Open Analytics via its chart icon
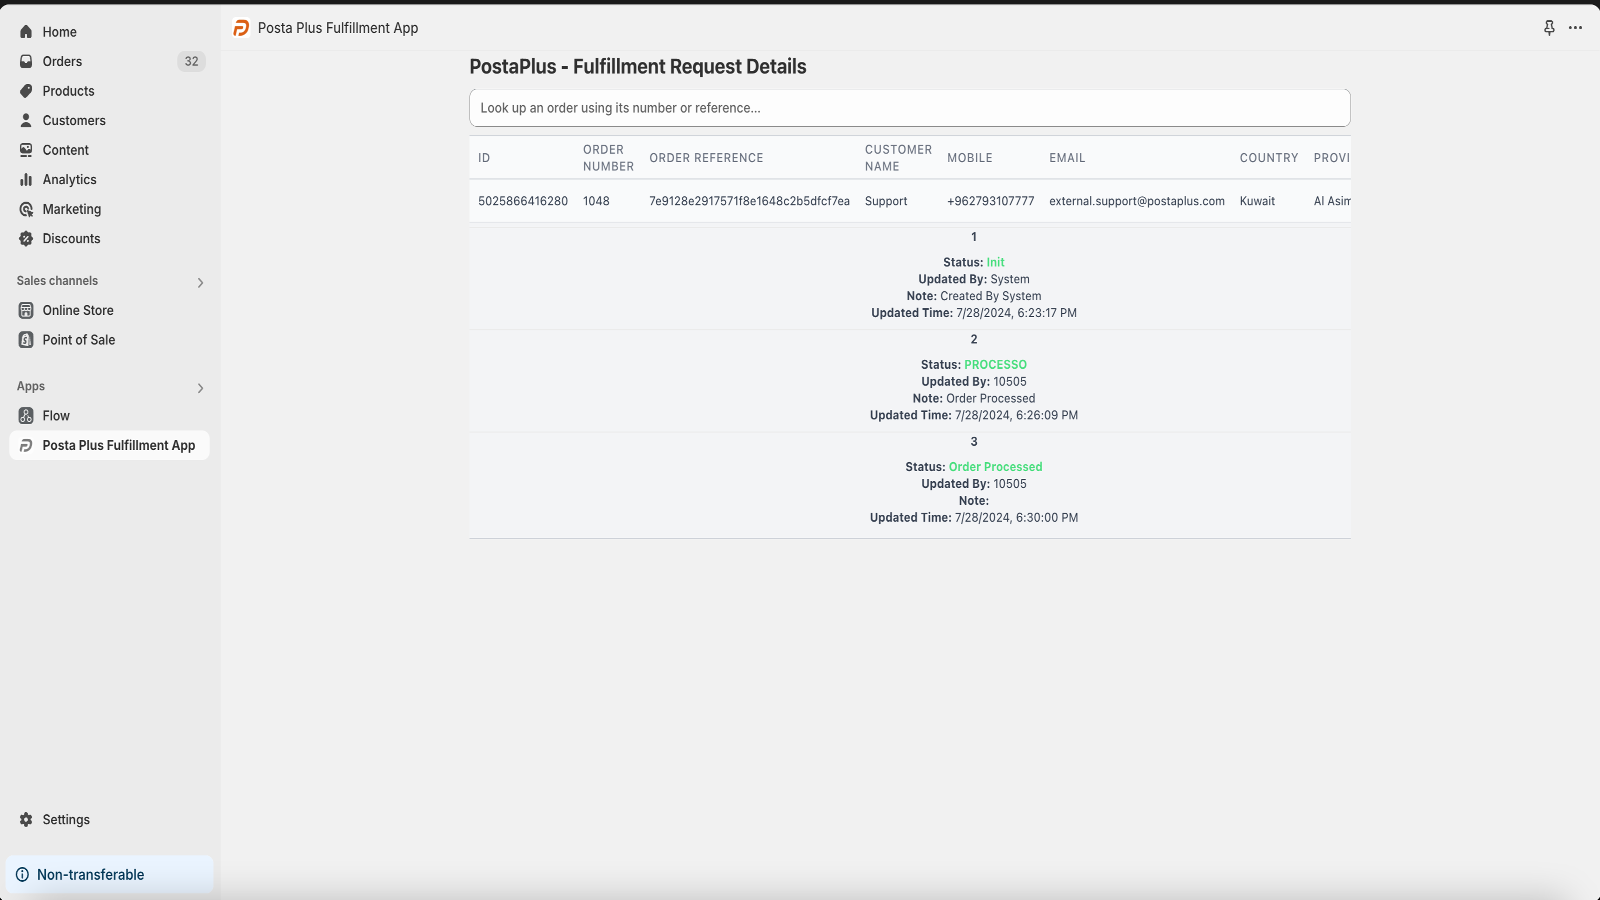 [x=25, y=179]
